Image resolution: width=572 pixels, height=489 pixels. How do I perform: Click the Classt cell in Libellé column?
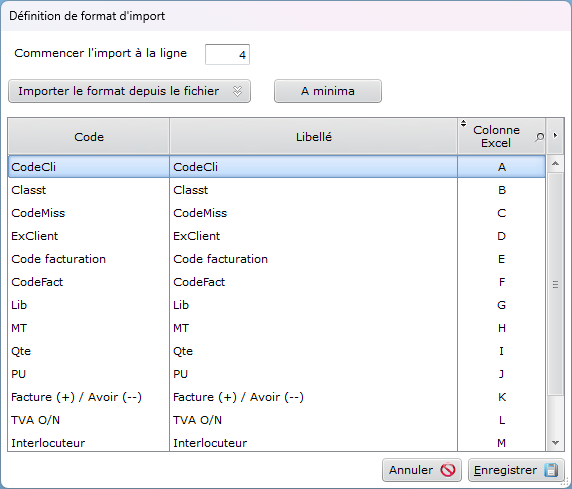[x=313, y=190]
